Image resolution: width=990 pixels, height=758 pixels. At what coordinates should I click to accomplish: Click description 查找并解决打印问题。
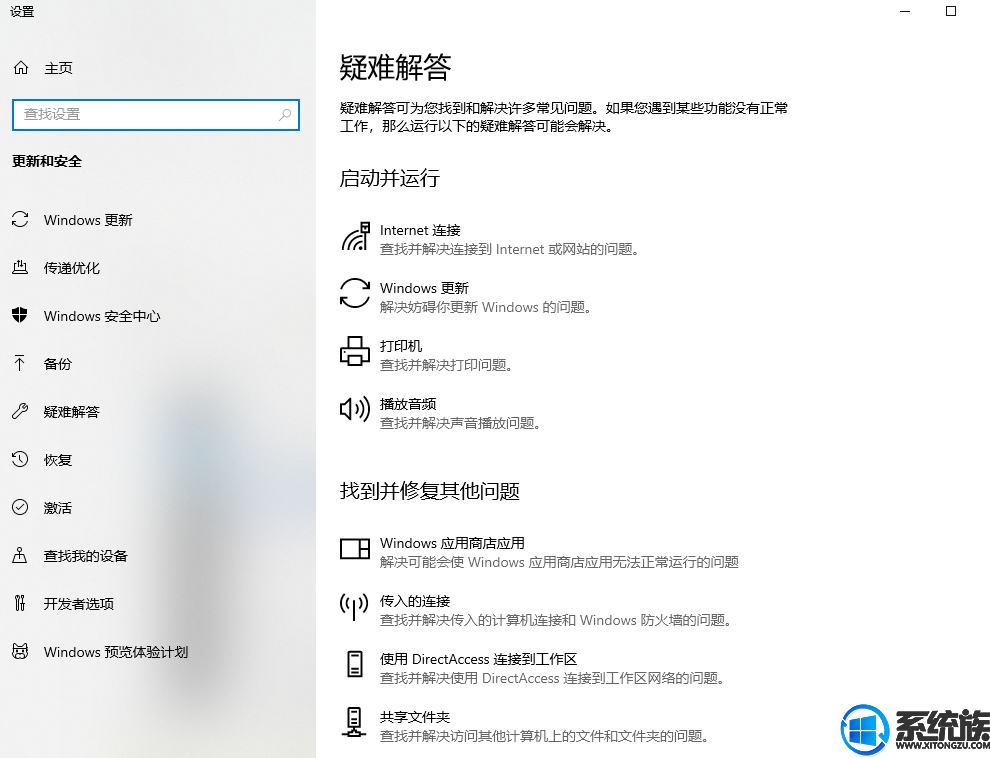tap(449, 365)
